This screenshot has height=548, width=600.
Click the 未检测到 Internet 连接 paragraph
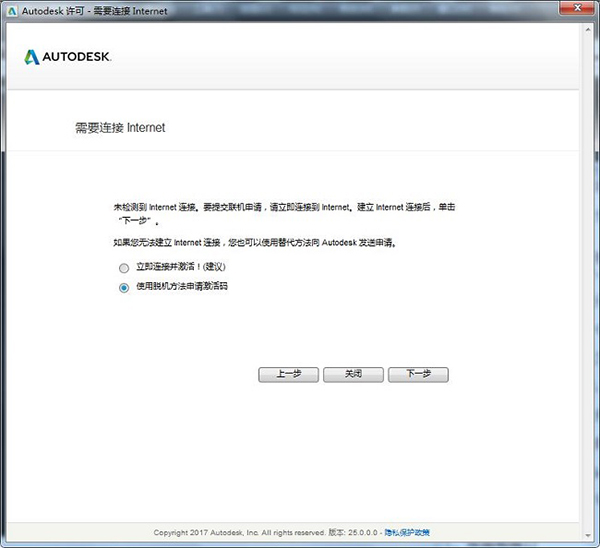point(284,214)
